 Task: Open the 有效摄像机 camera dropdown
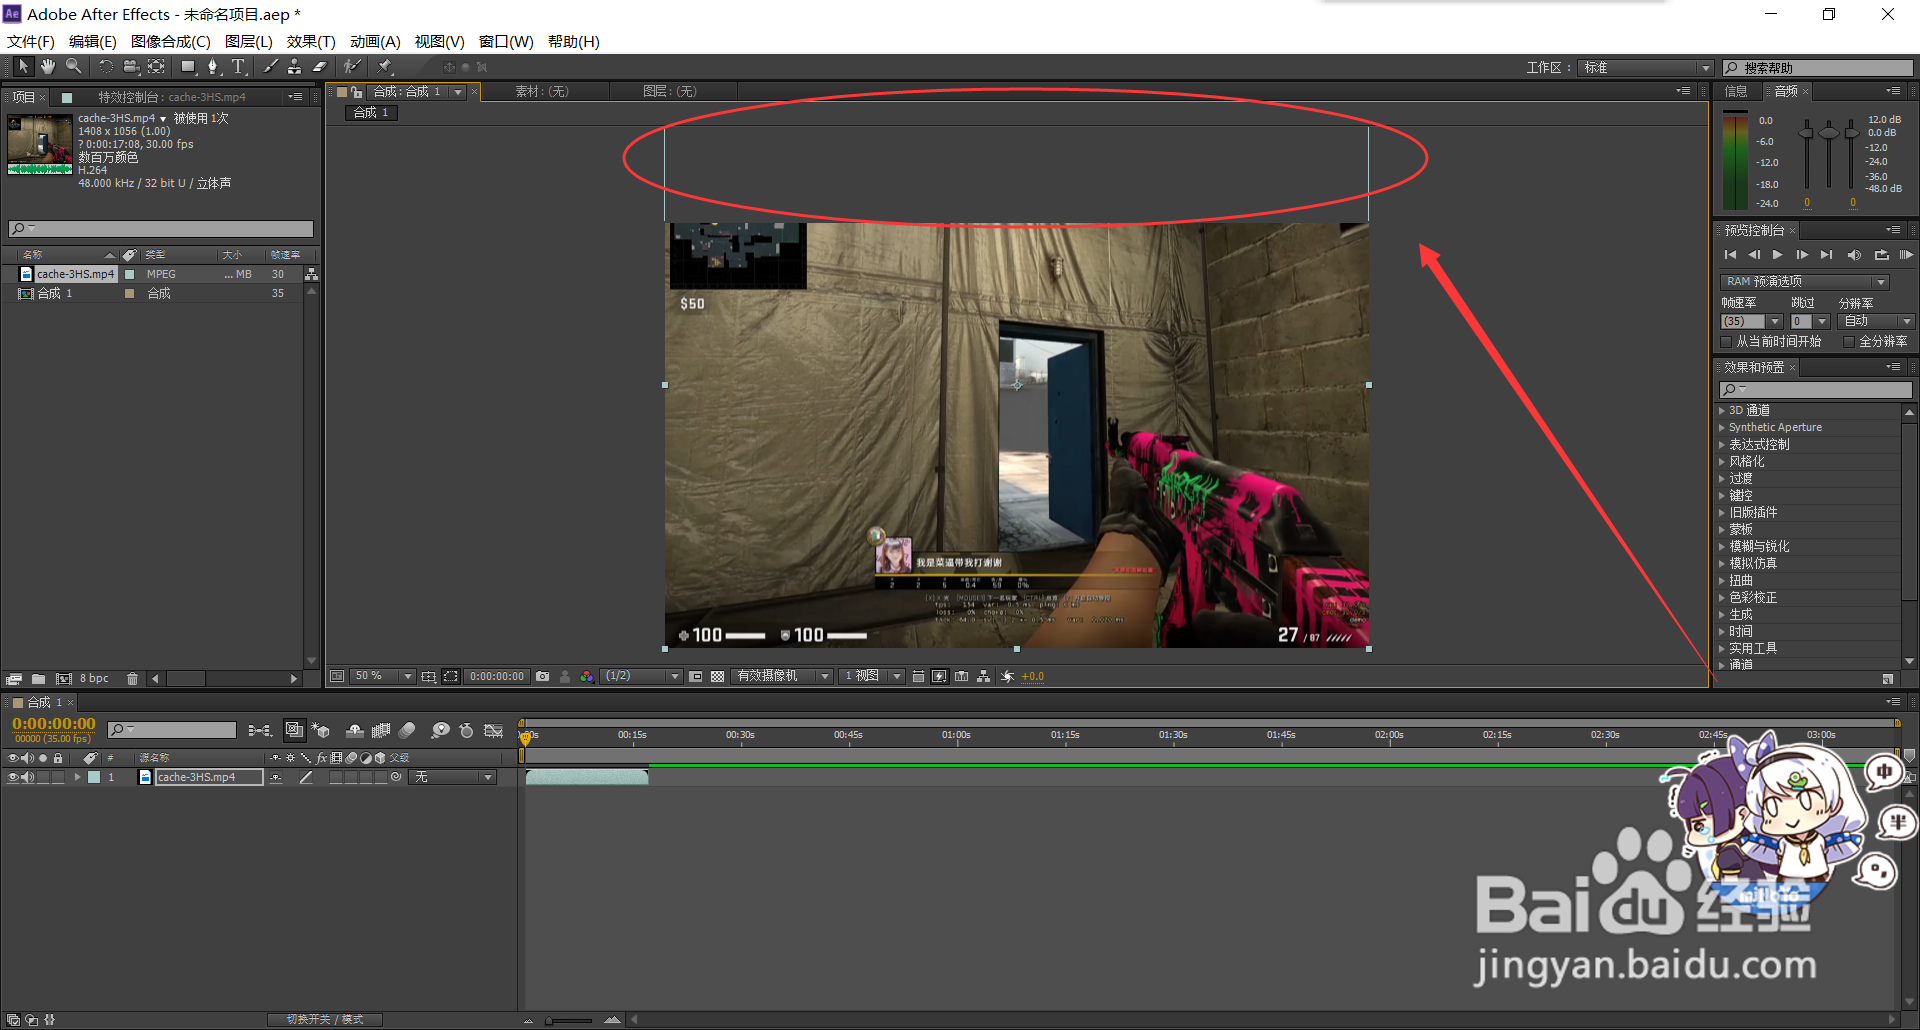[x=782, y=676]
